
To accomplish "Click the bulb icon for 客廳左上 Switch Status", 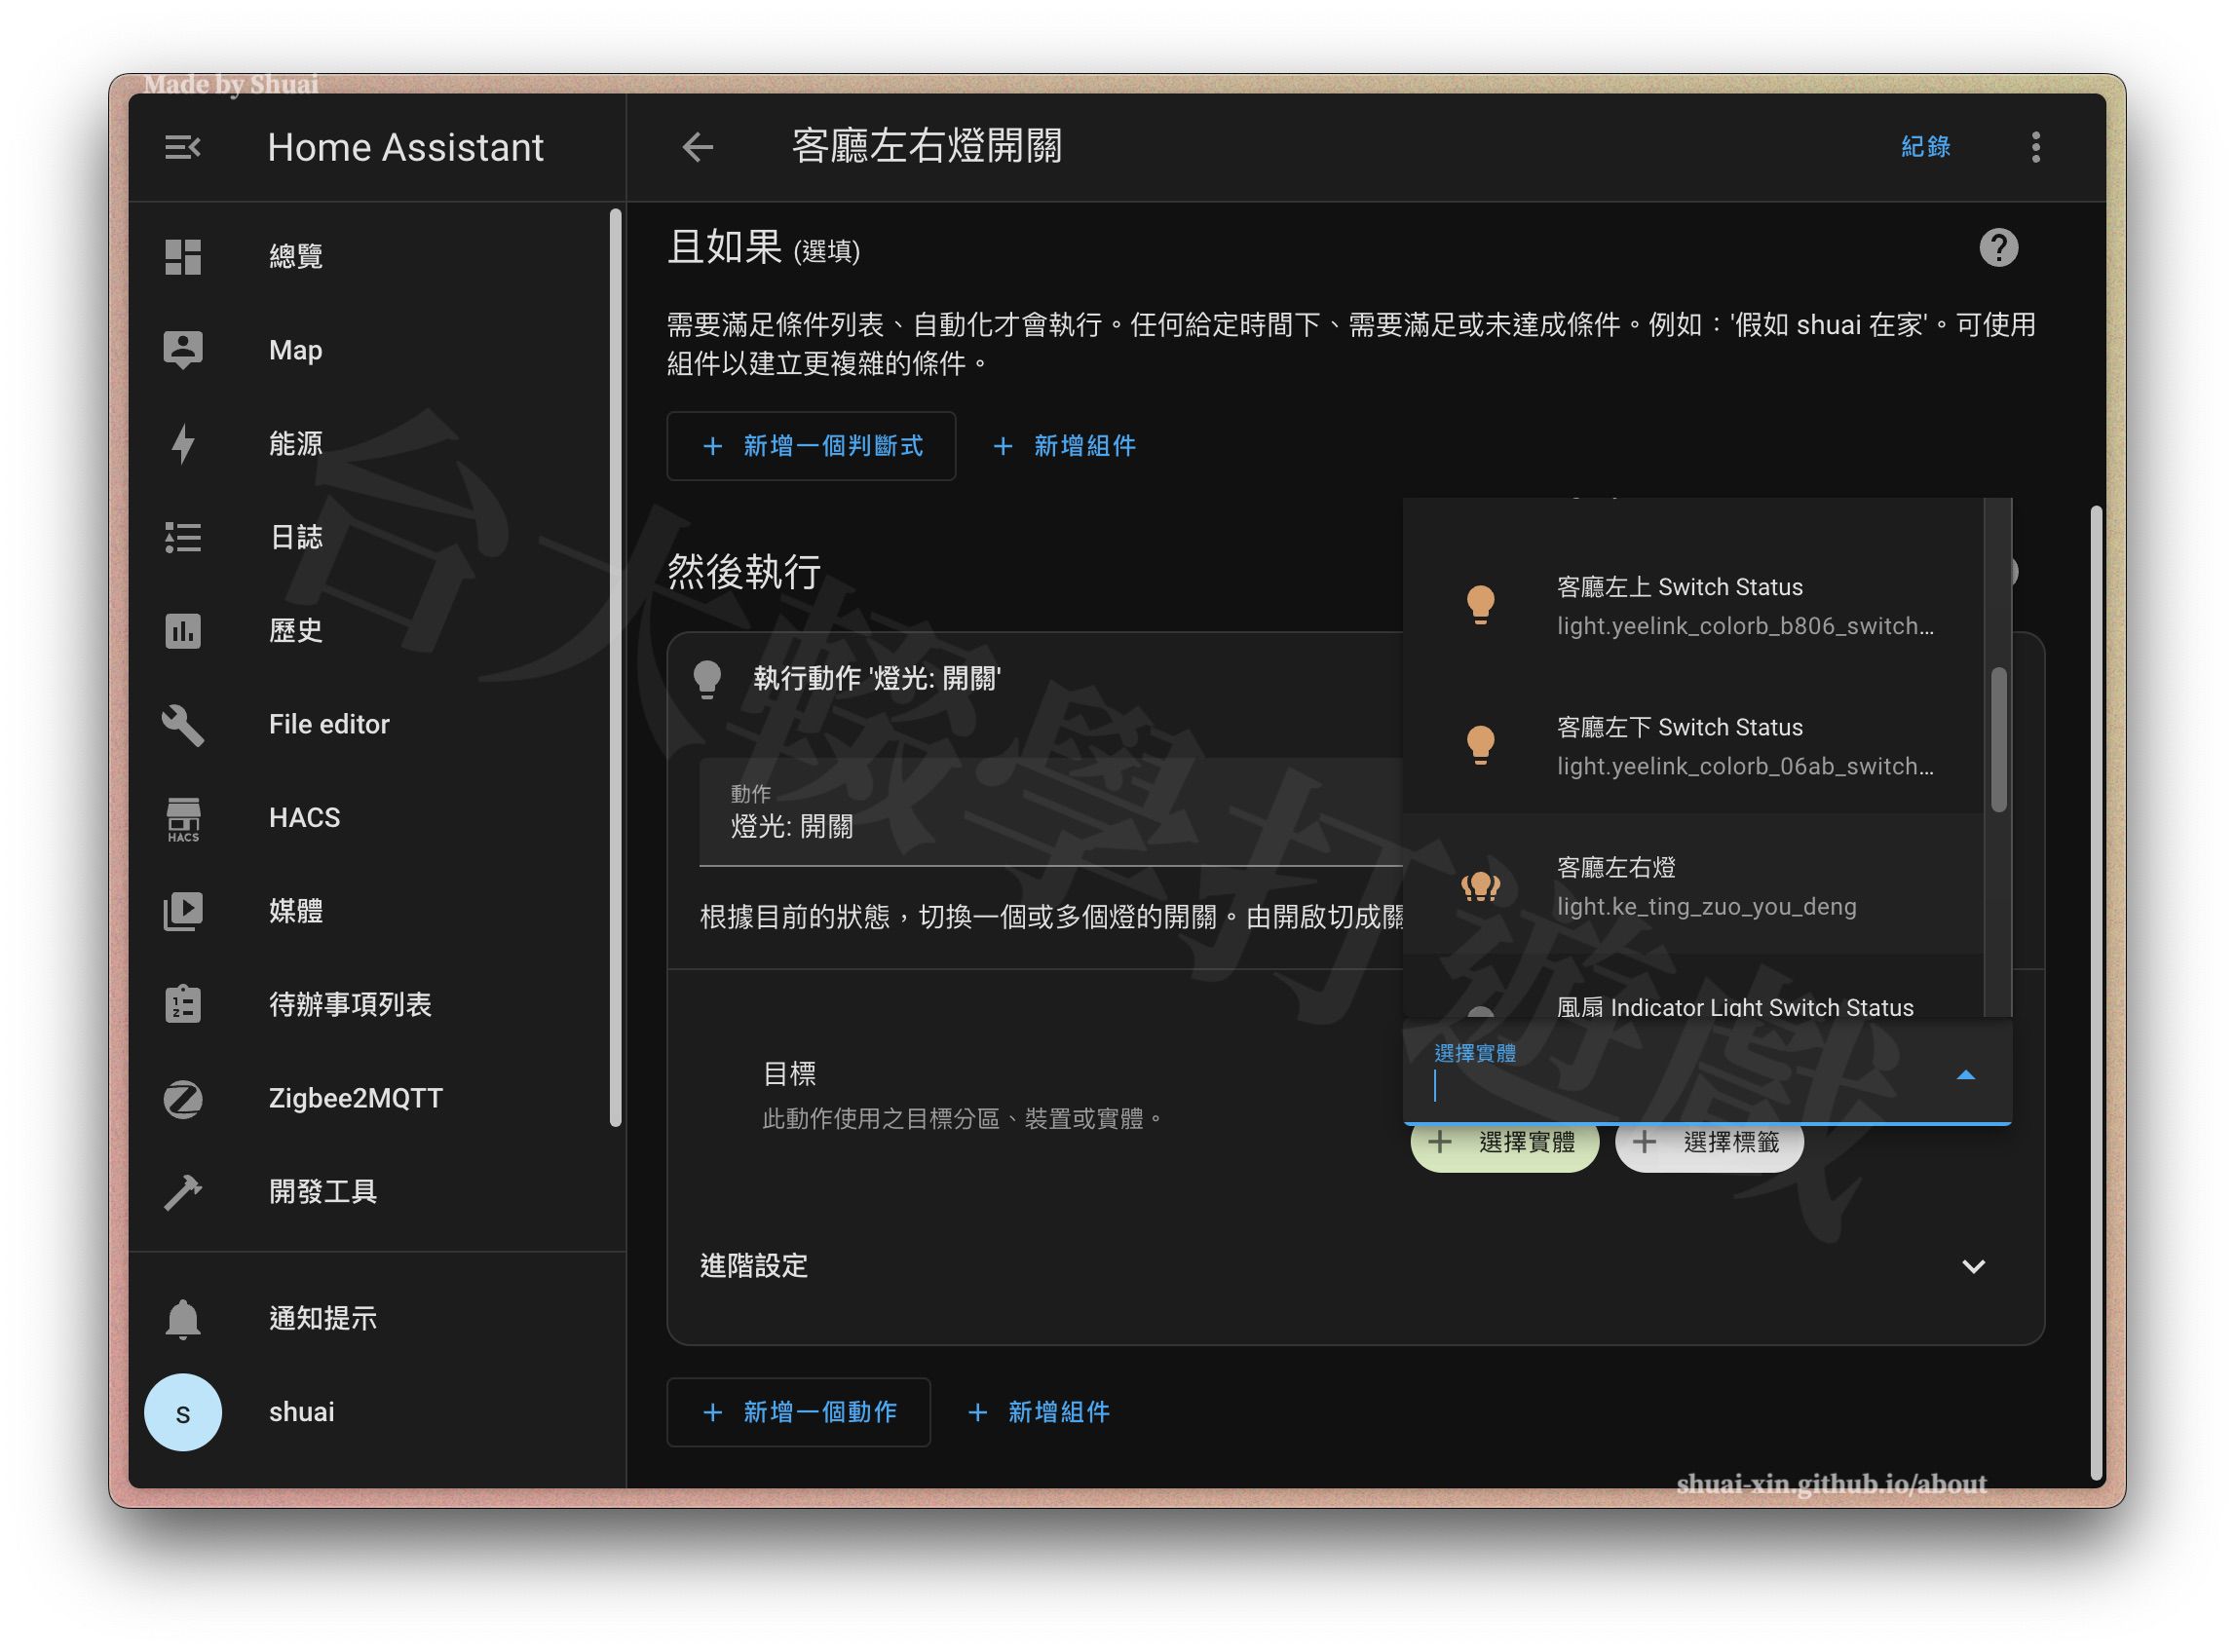I will [x=1480, y=605].
